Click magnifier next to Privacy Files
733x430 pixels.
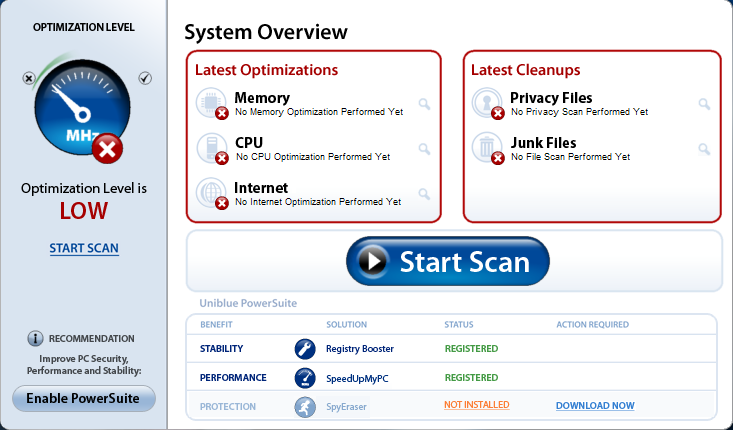pos(704,104)
